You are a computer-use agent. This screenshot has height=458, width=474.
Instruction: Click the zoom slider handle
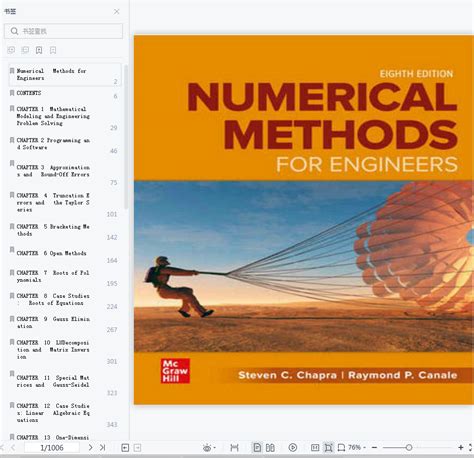[409, 447]
